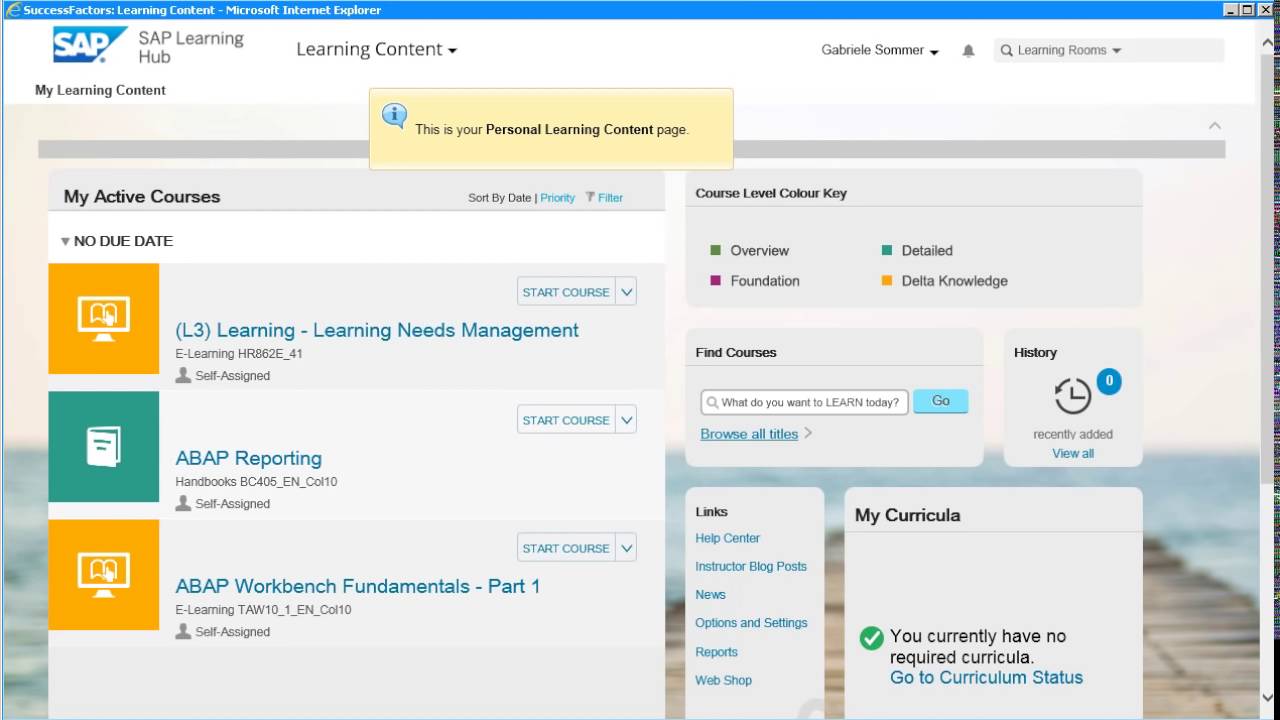Go to Curriculum Status

point(986,677)
